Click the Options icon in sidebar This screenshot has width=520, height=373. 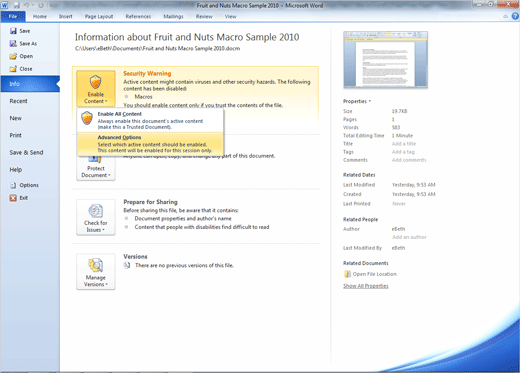(x=13, y=185)
